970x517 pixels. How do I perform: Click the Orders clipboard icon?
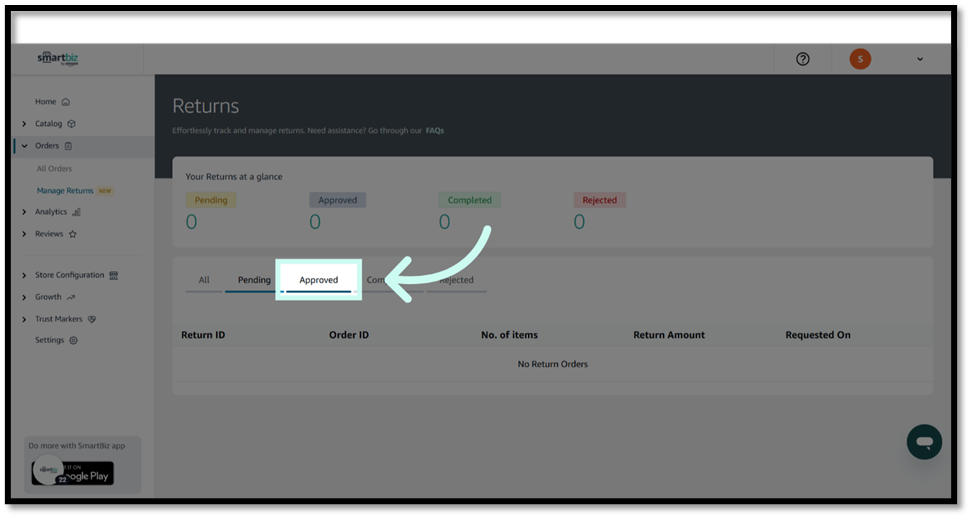(68, 146)
